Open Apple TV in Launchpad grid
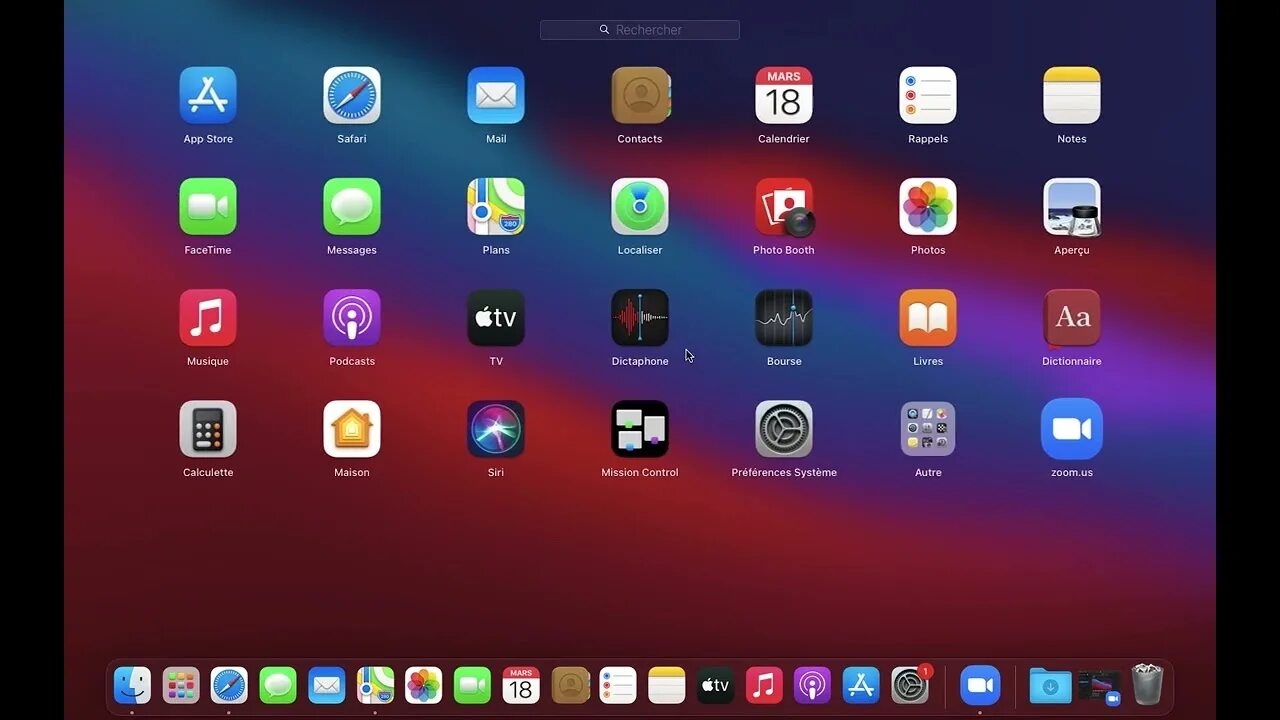1280x720 pixels. (x=496, y=318)
